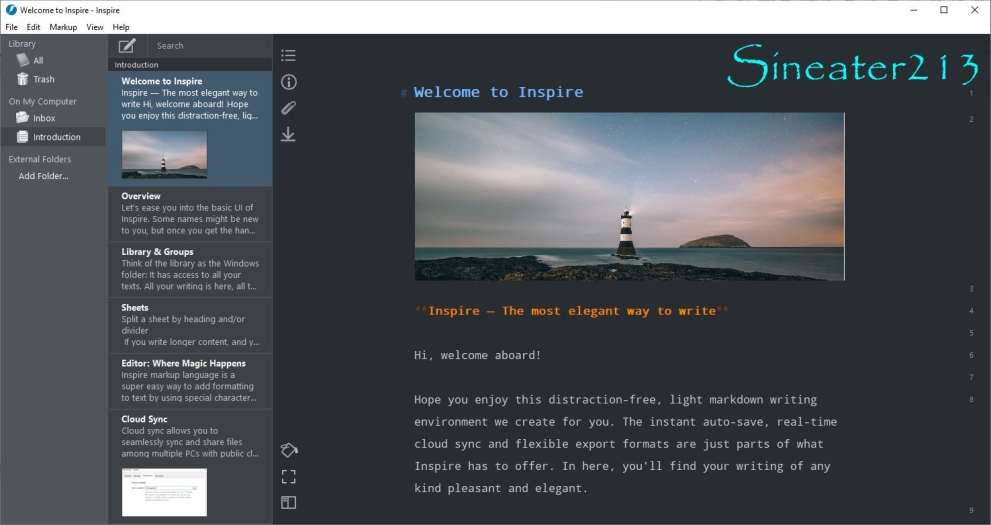991x525 pixels.
Task: Click the 'Hi, welcome aboard!' line
Action: (477, 355)
